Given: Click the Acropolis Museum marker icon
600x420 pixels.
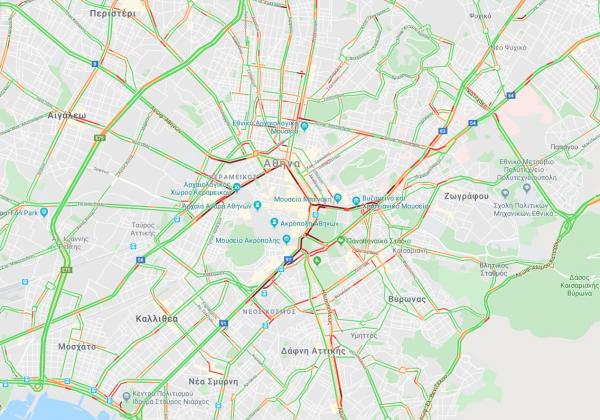Looking at the screenshot, I should pyautogui.click(x=286, y=239).
